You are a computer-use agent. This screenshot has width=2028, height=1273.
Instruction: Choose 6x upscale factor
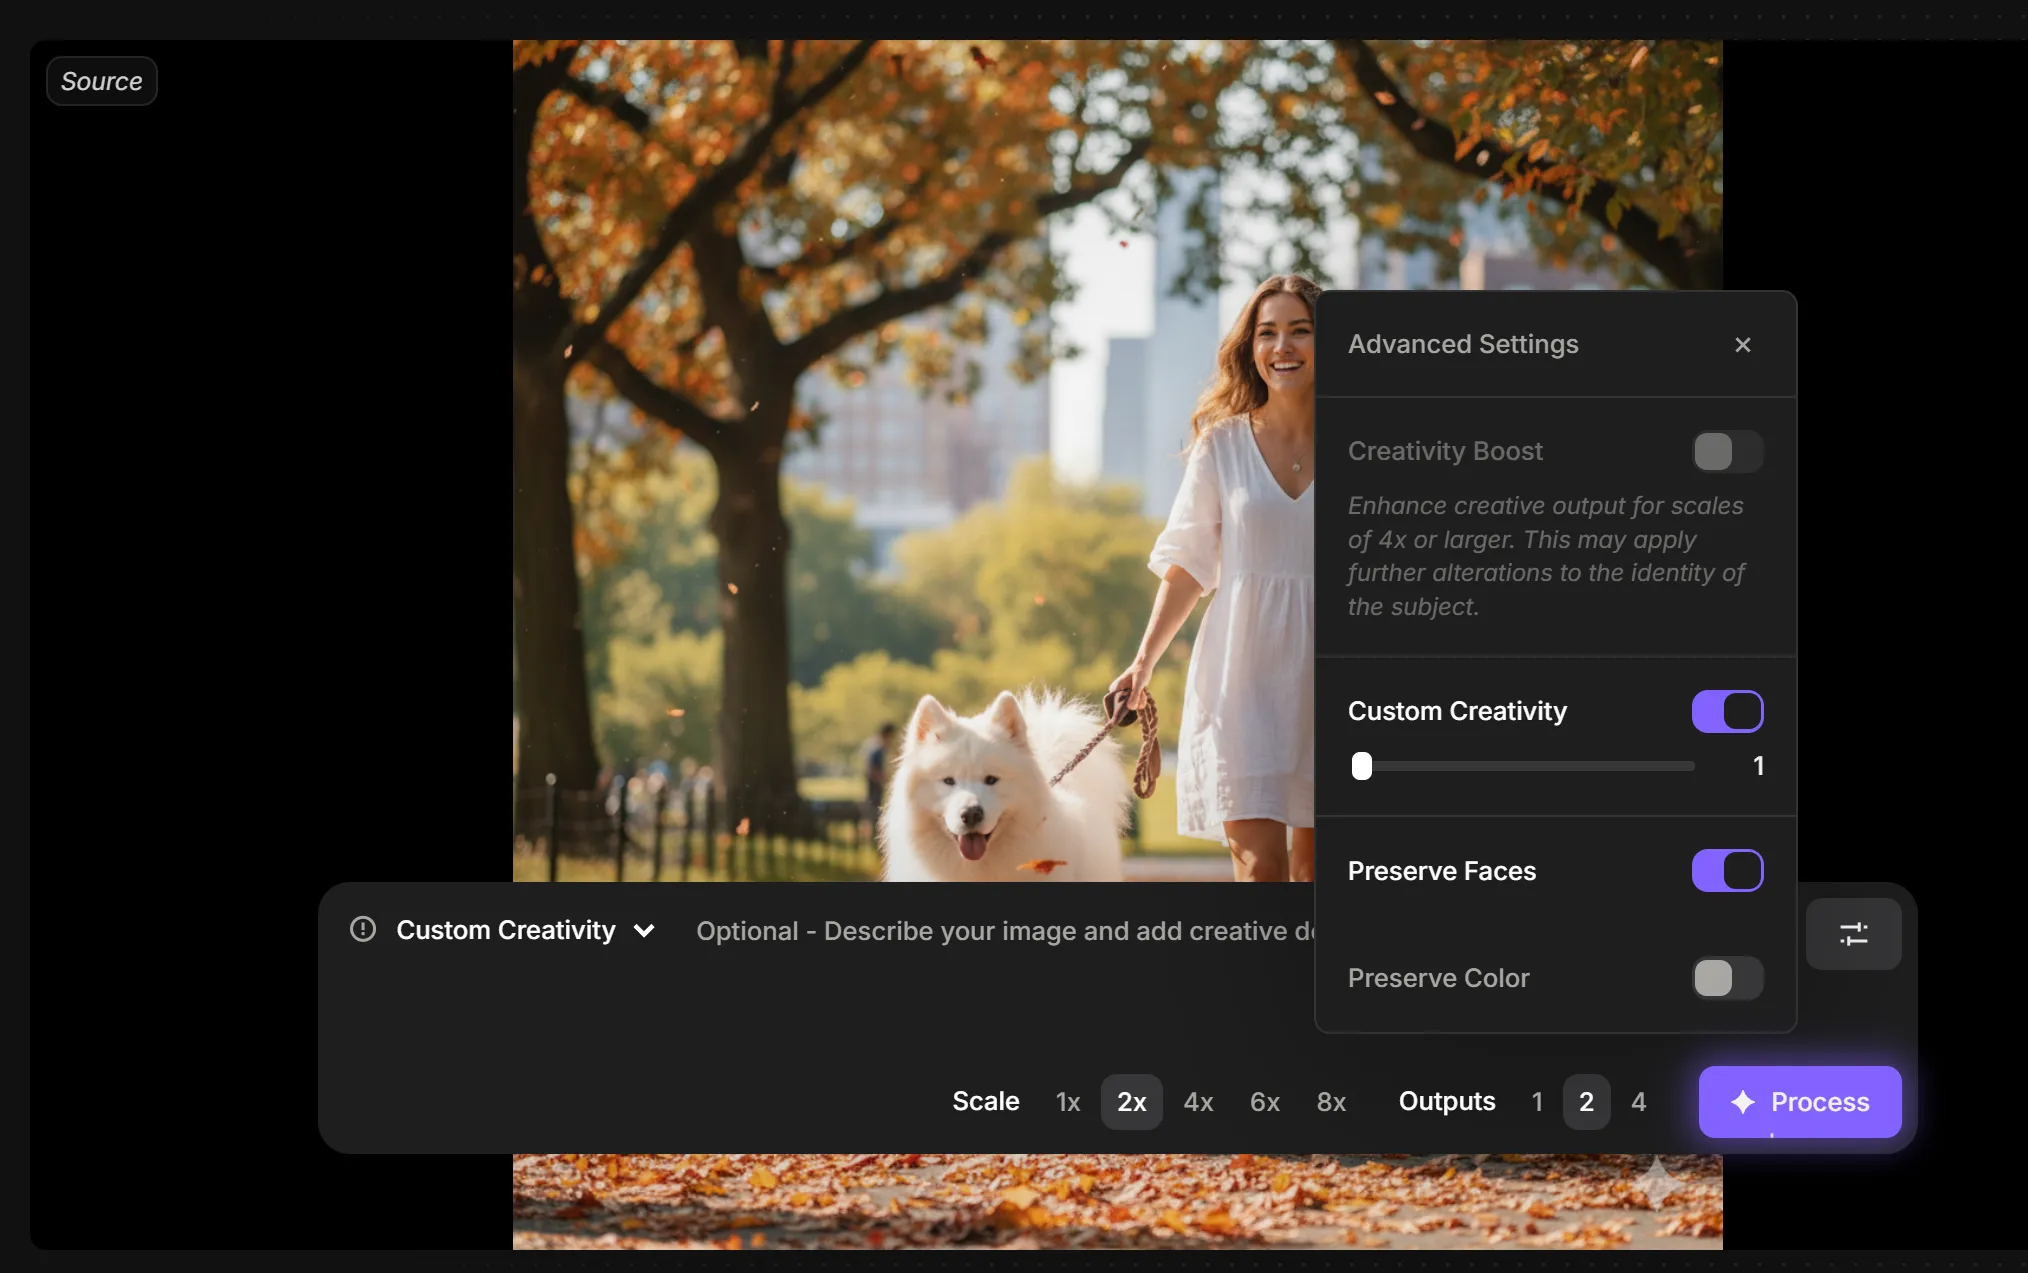point(1264,1102)
